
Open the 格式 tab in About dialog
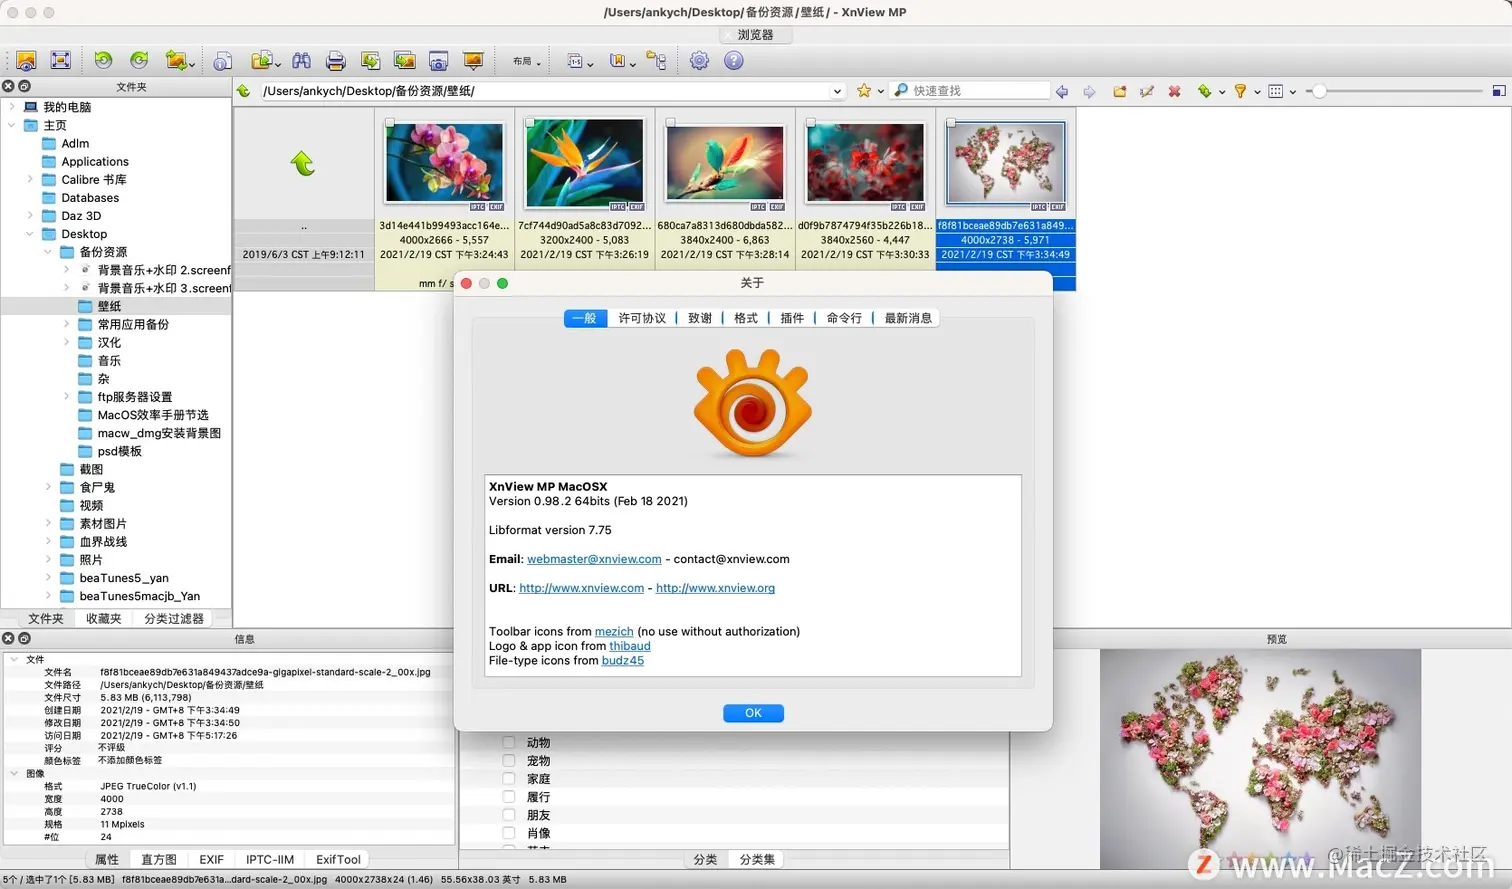click(746, 318)
